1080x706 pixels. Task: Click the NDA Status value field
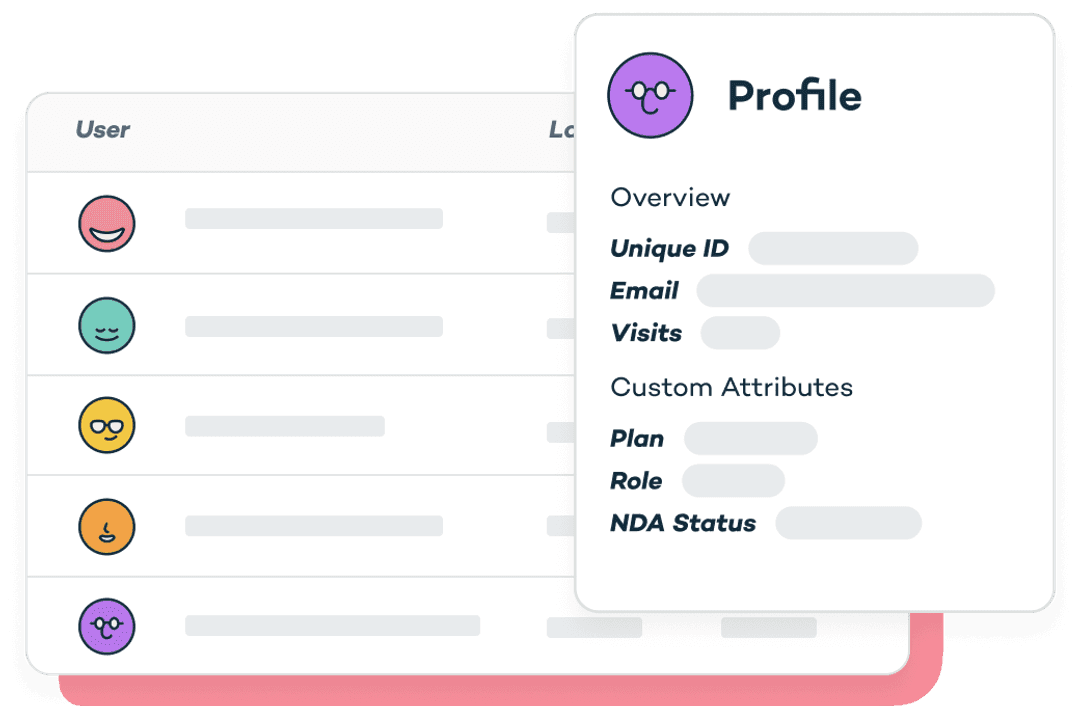click(x=849, y=523)
